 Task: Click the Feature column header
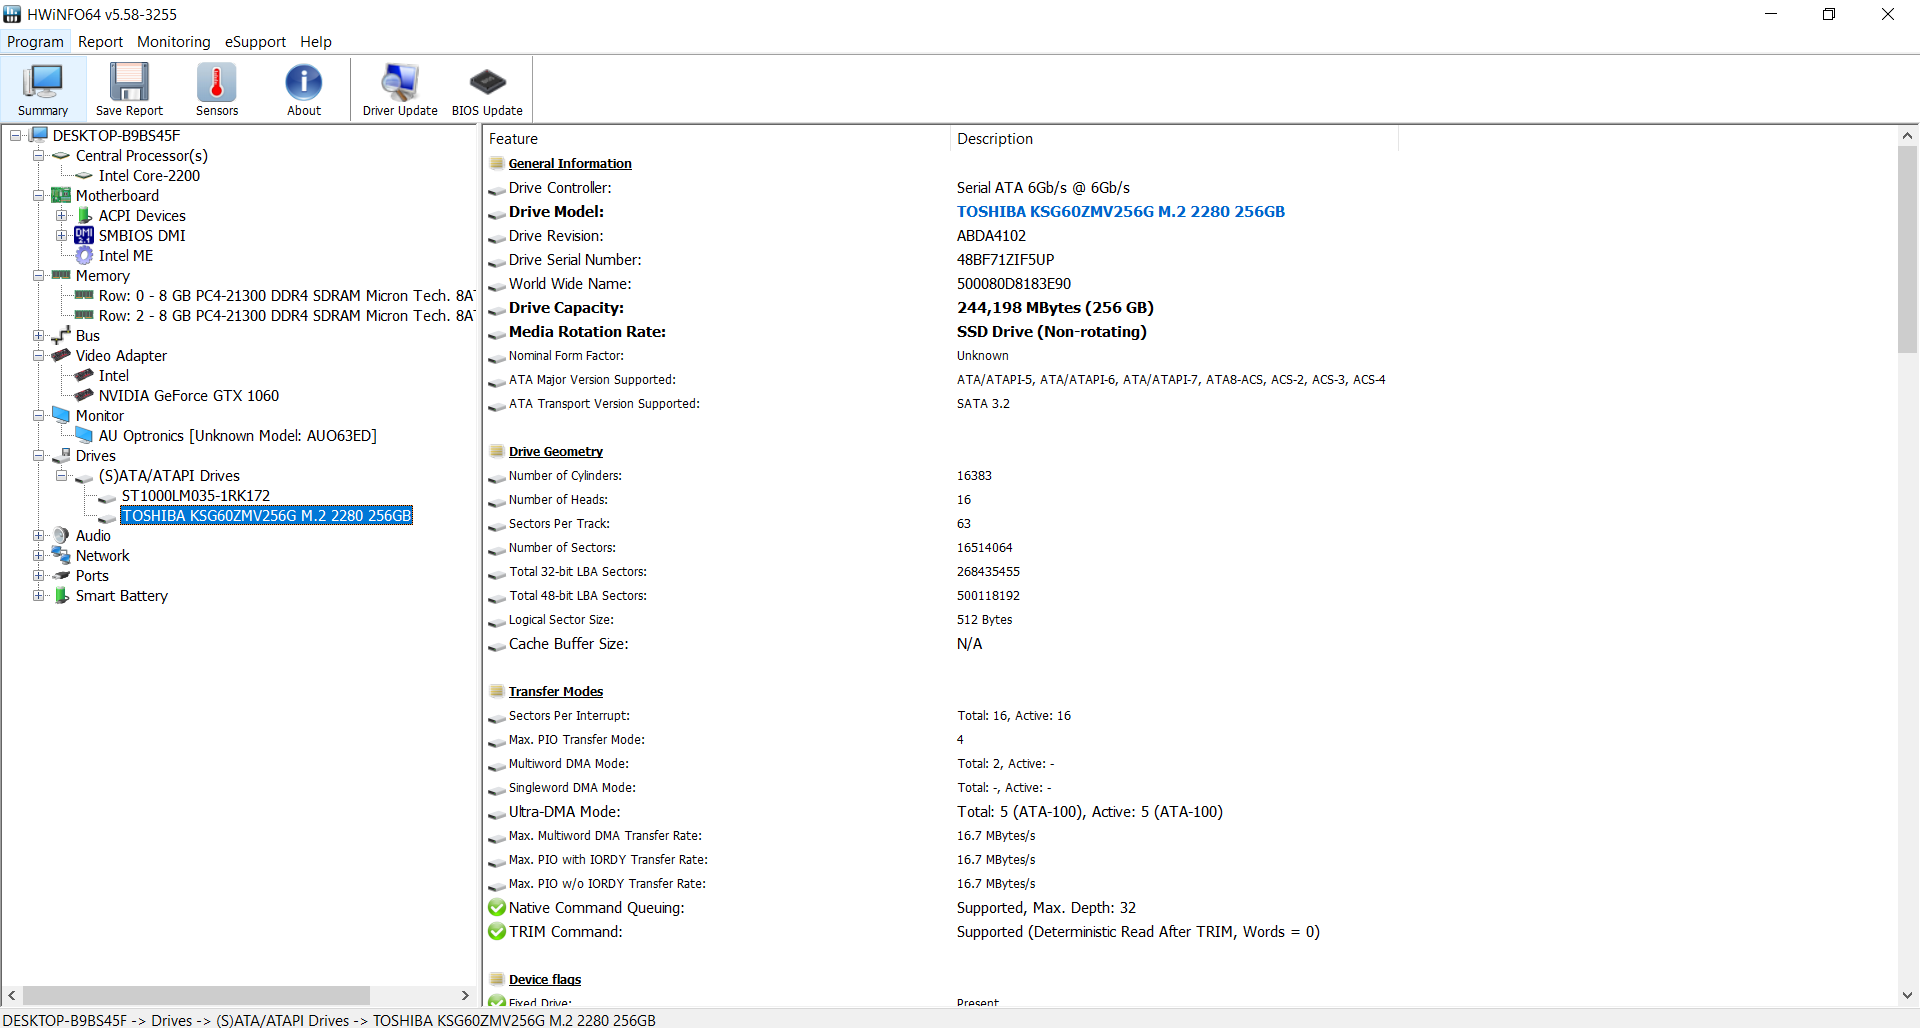[716, 139]
